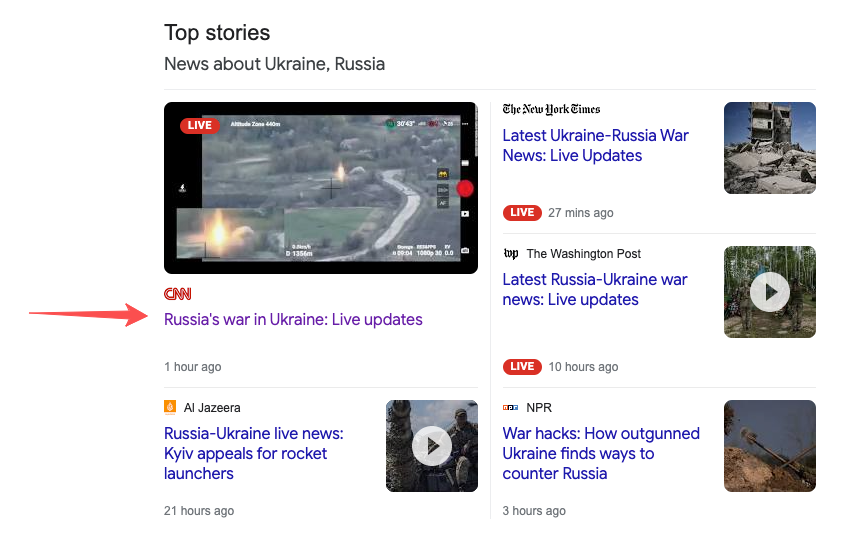Click the CNN logo icon
Viewport: 865px width, 533px height.
pos(178,294)
